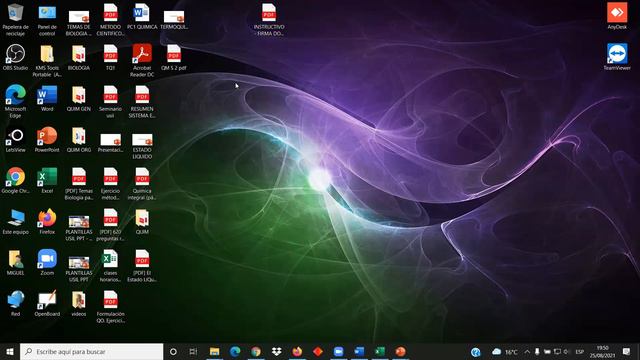Select PC1 QUIMICA Word document
Screen dimensions: 640x360
[x=142, y=16]
